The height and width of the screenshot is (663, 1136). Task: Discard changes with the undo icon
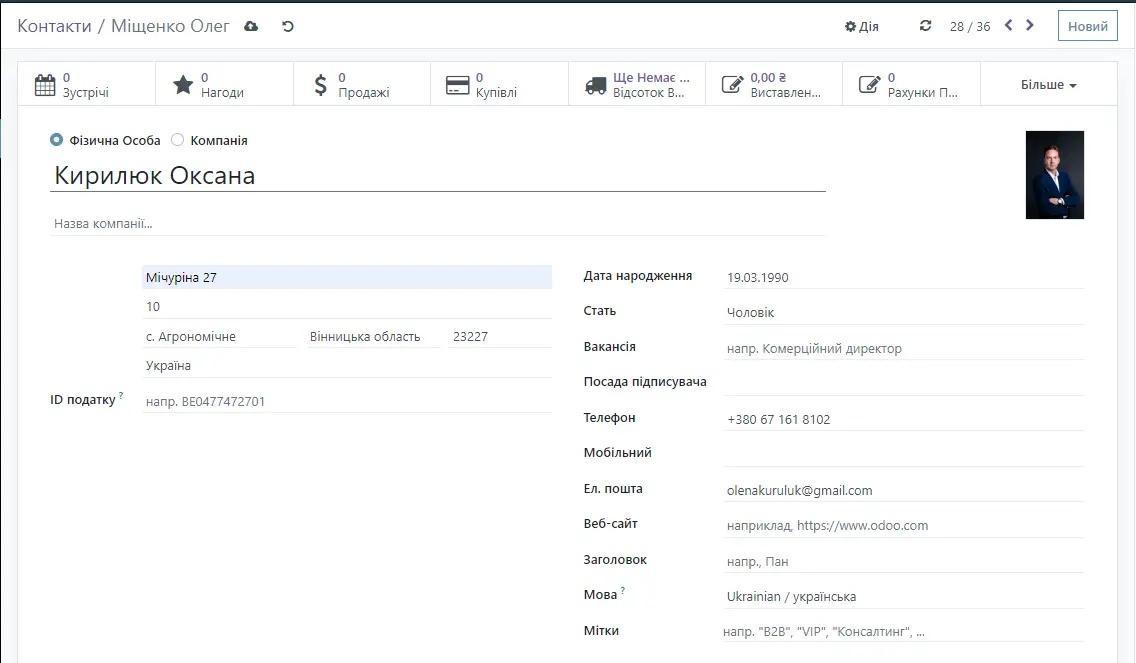tap(288, 26)
